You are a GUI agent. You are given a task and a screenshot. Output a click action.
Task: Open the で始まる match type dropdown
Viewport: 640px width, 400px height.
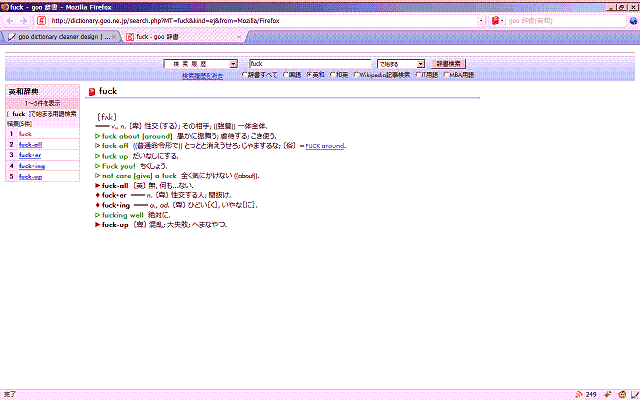coord(401,64)
